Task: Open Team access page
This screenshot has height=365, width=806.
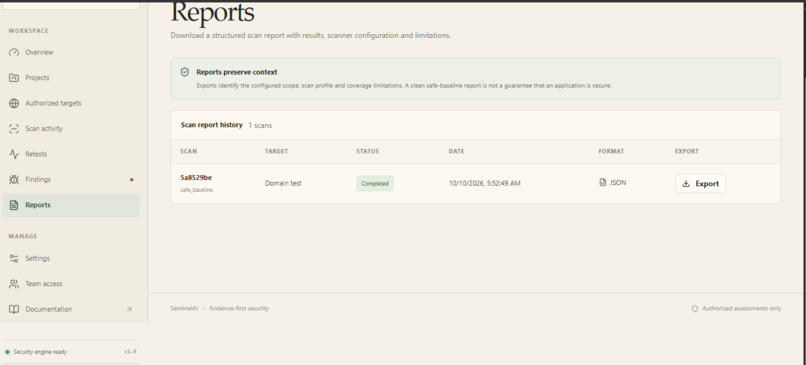Action: [x=70, y=284]
